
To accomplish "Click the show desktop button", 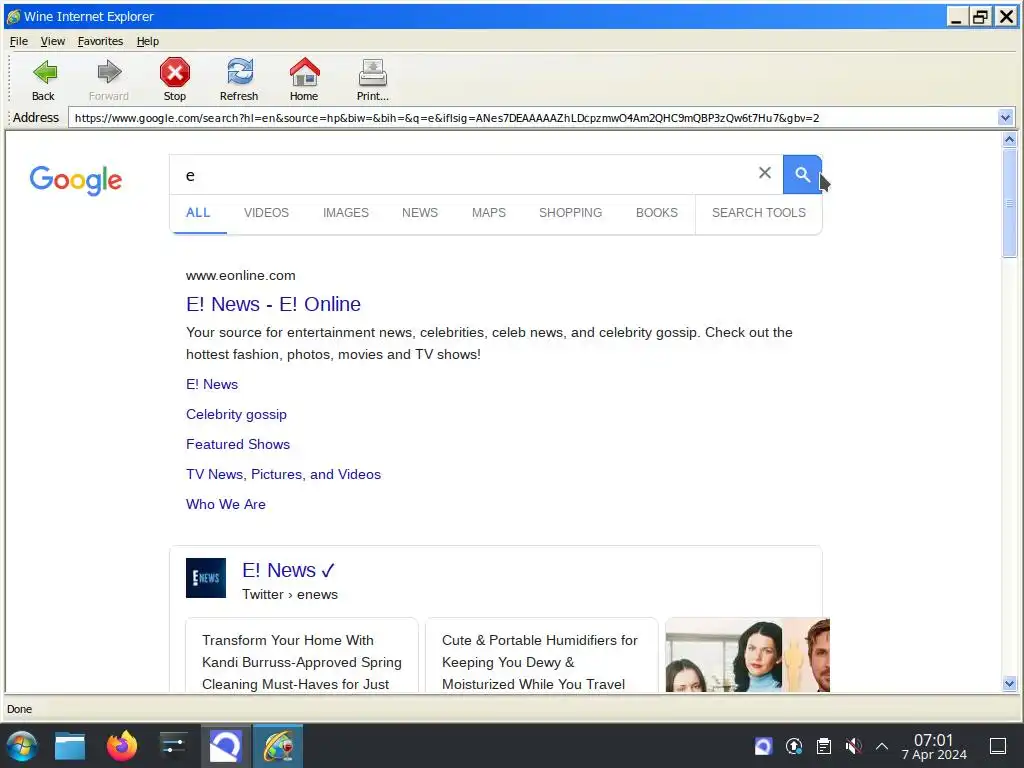I will (x=998, y=746).
